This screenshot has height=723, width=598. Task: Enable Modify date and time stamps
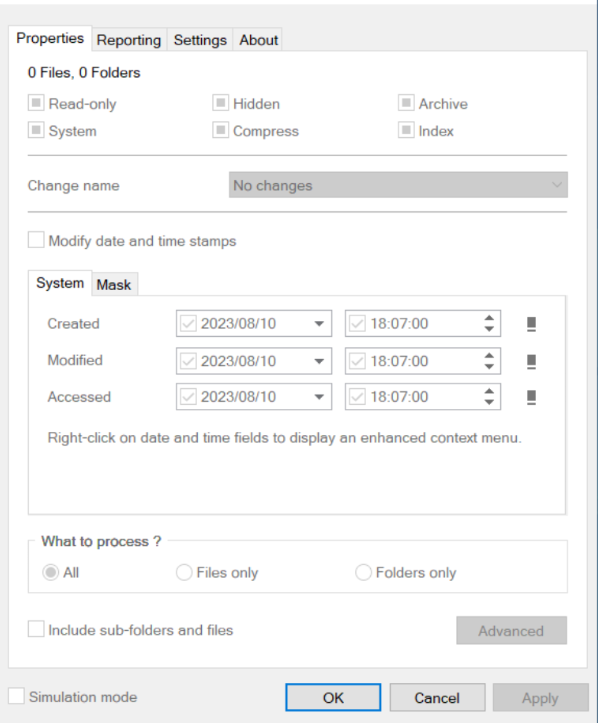[36, 240]
